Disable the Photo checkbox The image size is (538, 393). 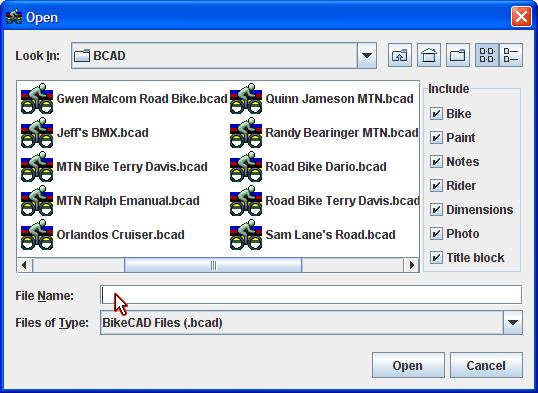(x=436, y=234)
